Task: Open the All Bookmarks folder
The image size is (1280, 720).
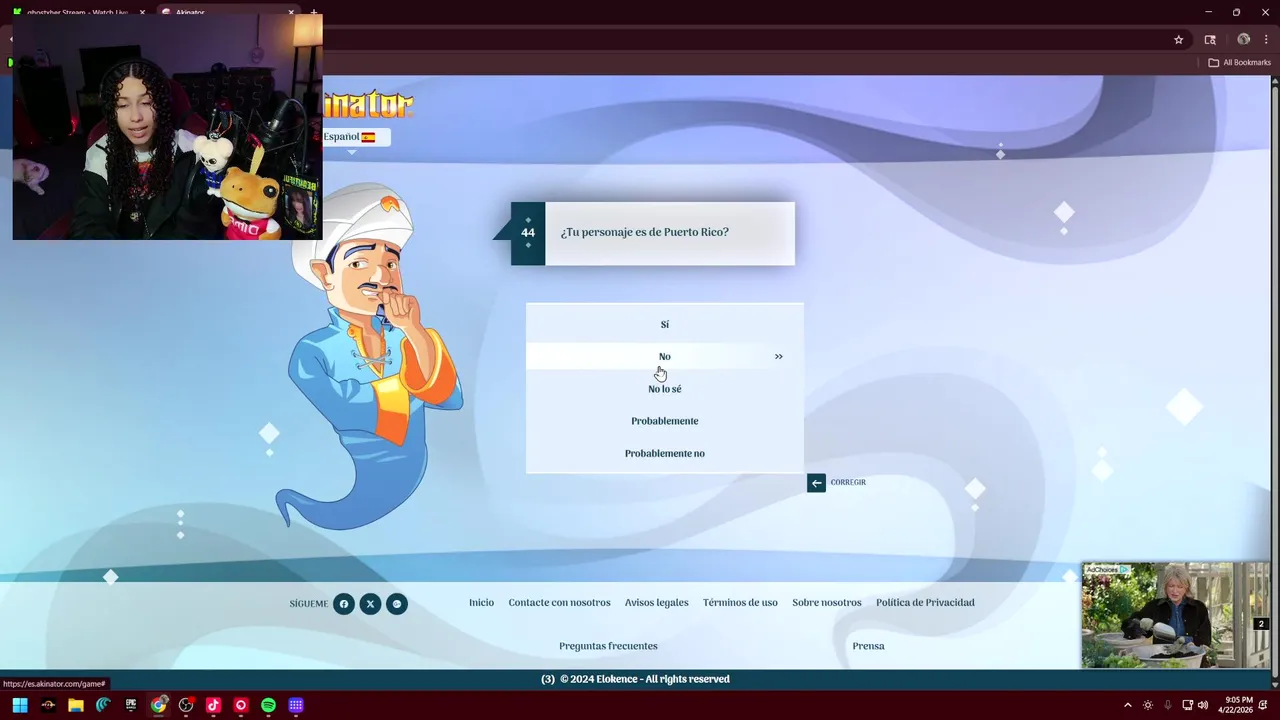Action: (1239, 63)
